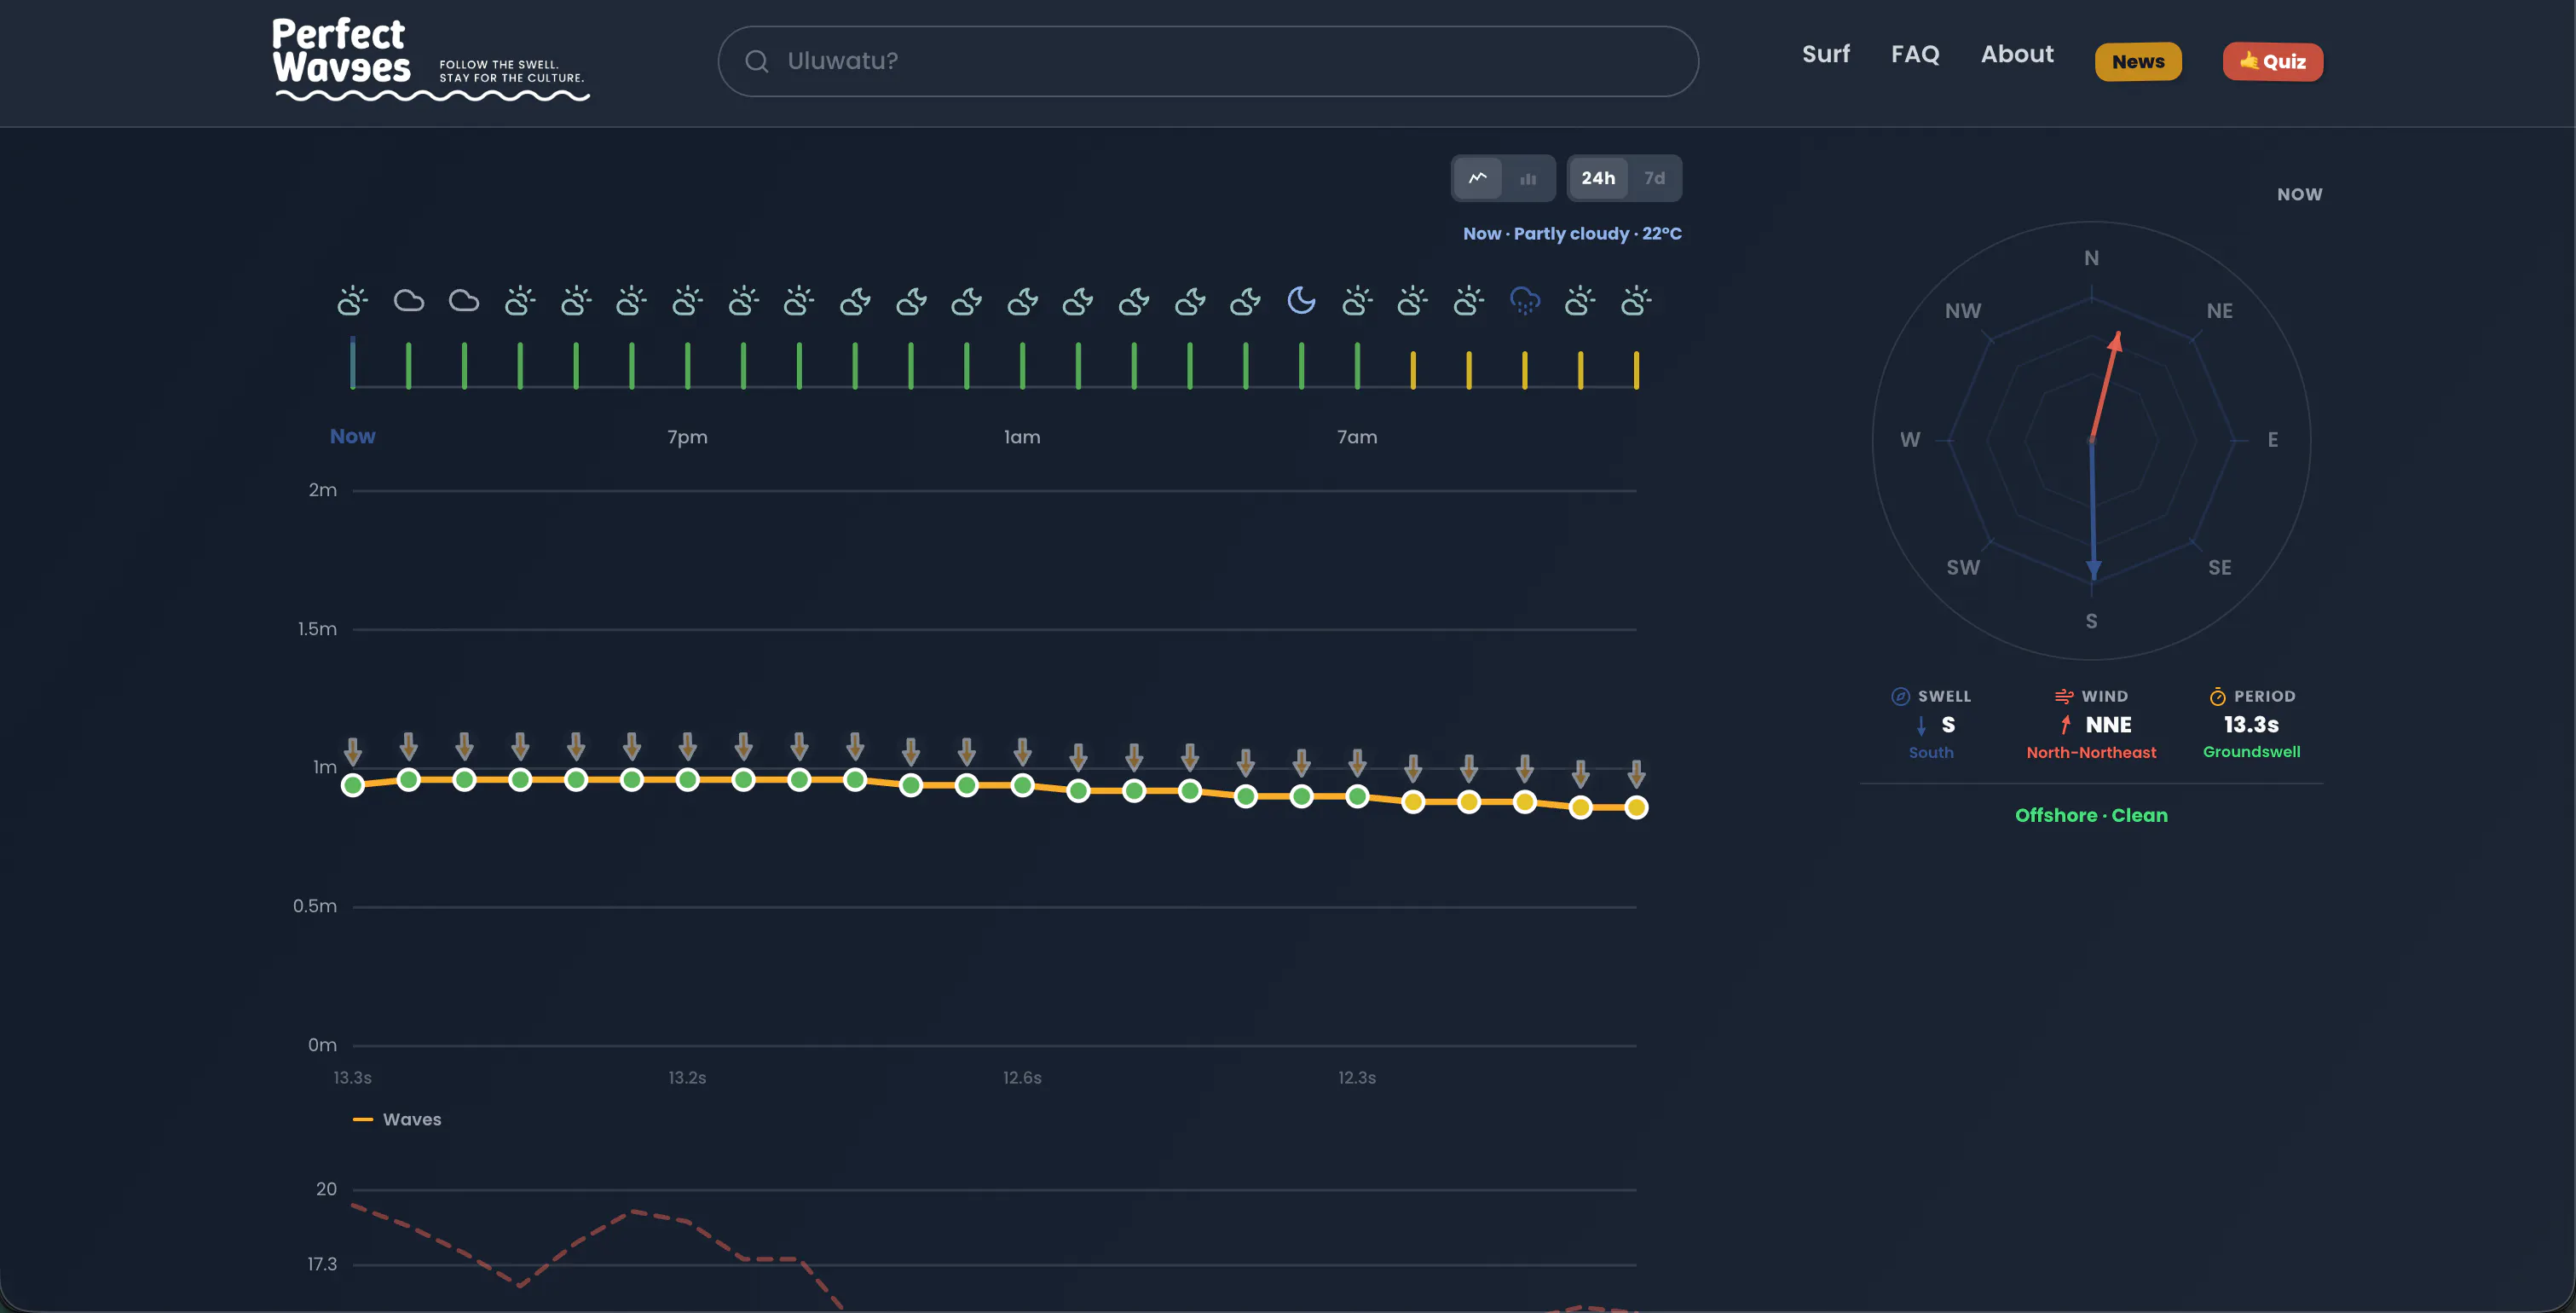Viewport: 2576px width, 1313px height.
Task: Click the blue rain cloud icon
Action: [x=1524, y=300]
